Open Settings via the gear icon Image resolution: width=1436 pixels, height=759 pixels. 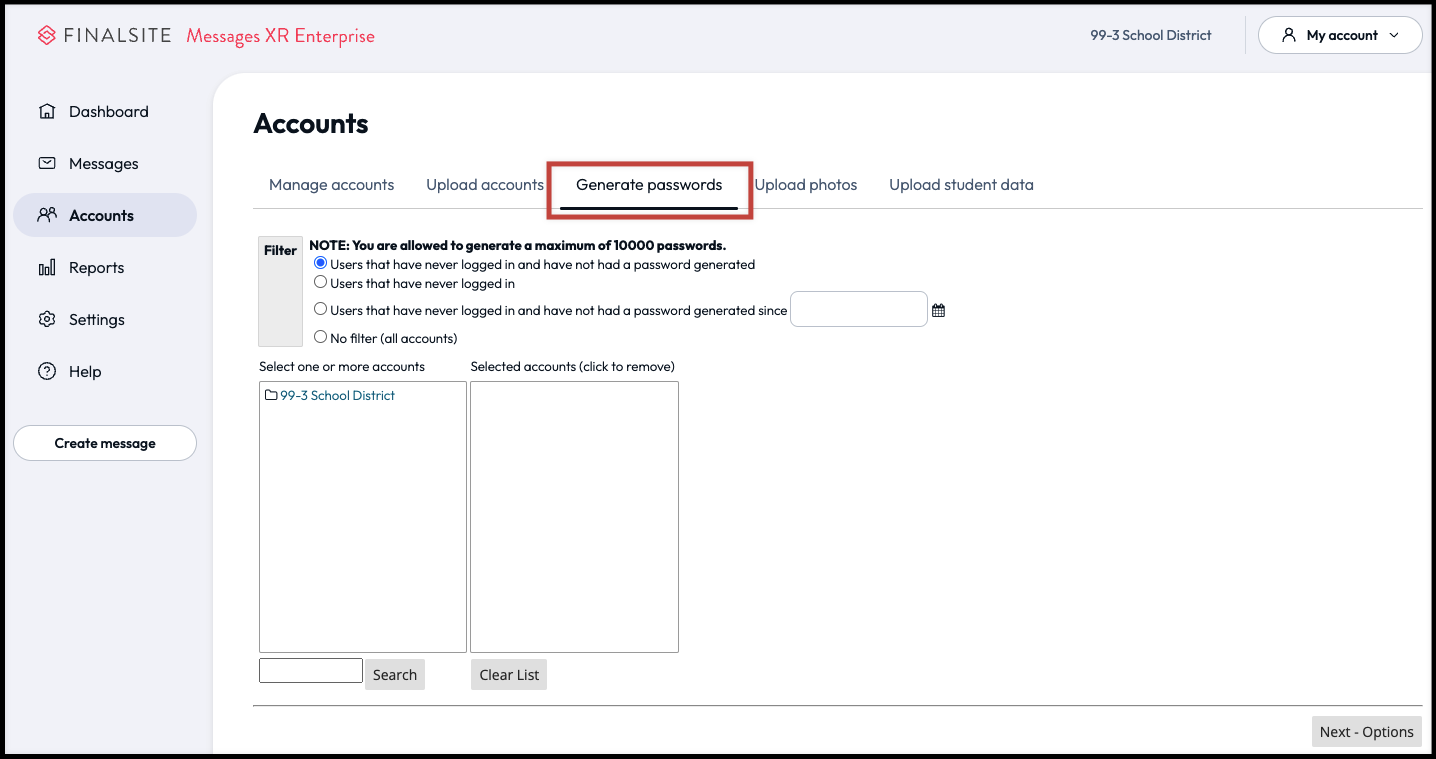click(47, 319)
